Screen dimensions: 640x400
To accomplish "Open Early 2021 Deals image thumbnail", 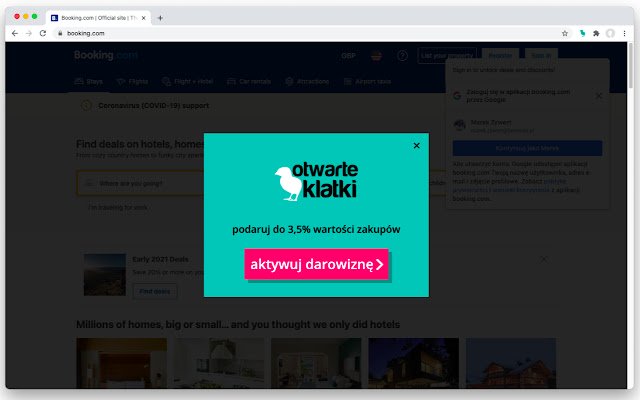I will coord(104,275).
